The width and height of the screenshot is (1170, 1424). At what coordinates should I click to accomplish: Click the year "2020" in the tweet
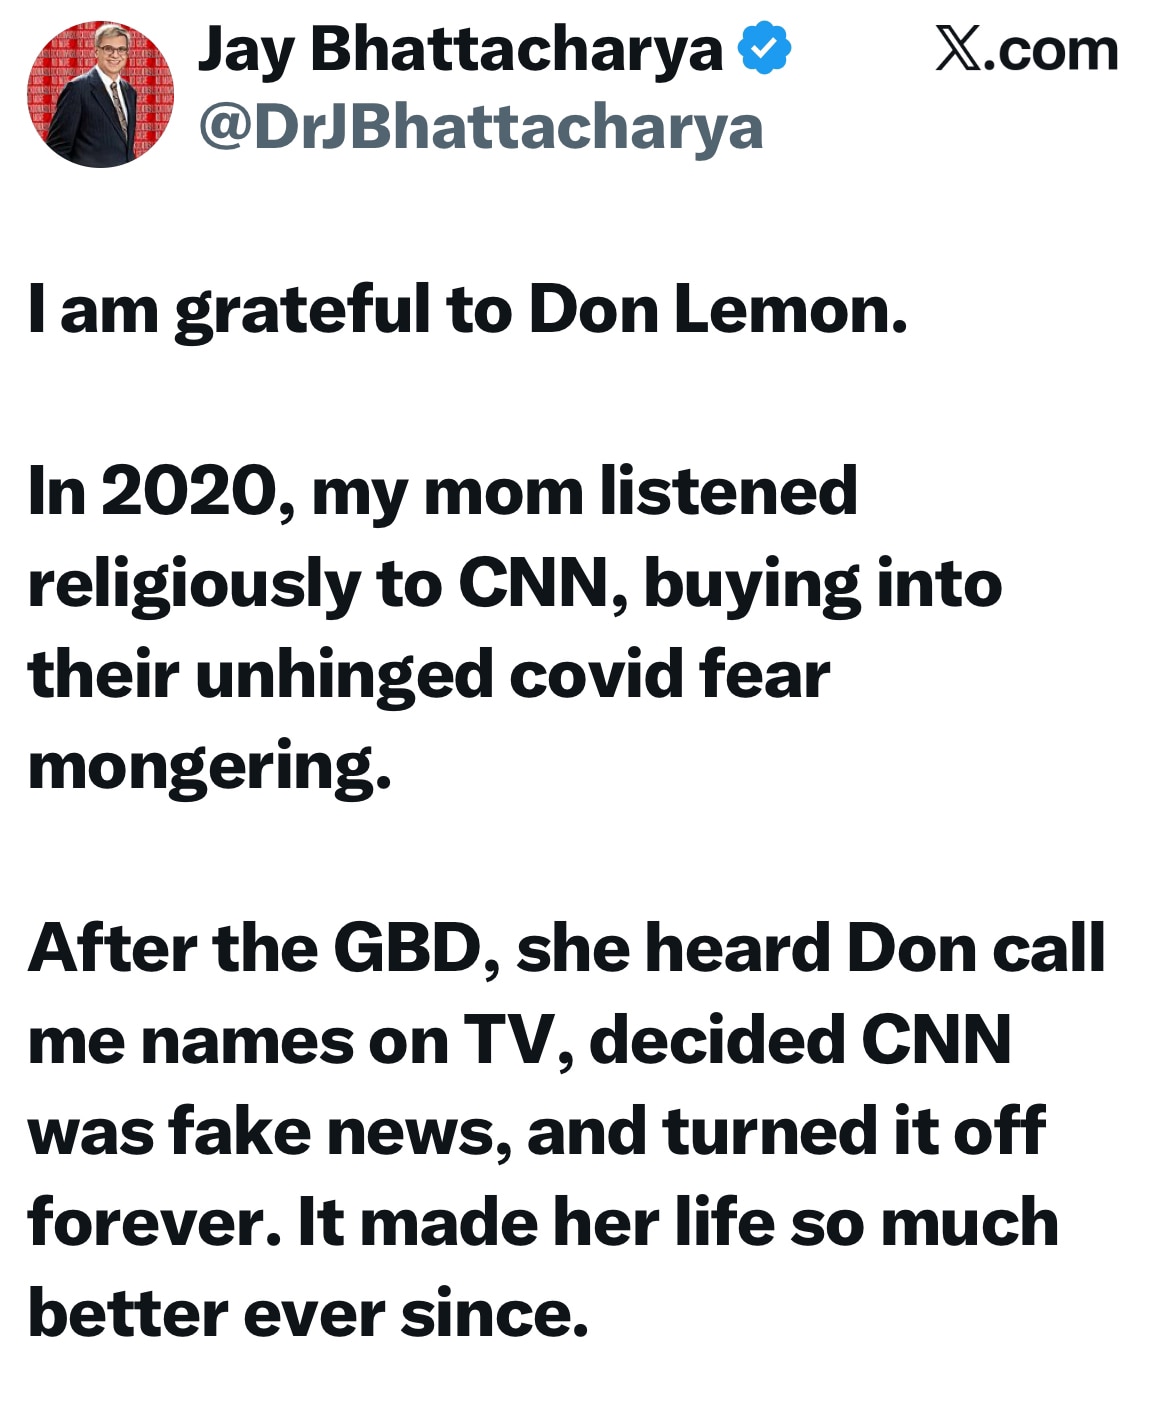pyautogui.click(x=187, y=492)
